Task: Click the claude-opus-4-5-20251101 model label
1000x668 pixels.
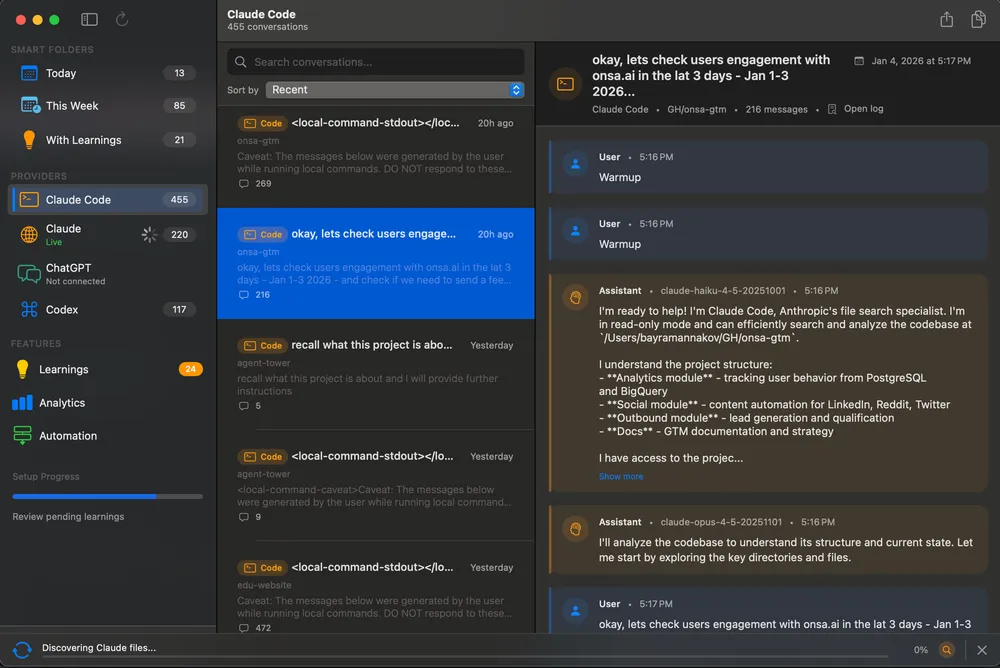Action: (x=721, y=522)
